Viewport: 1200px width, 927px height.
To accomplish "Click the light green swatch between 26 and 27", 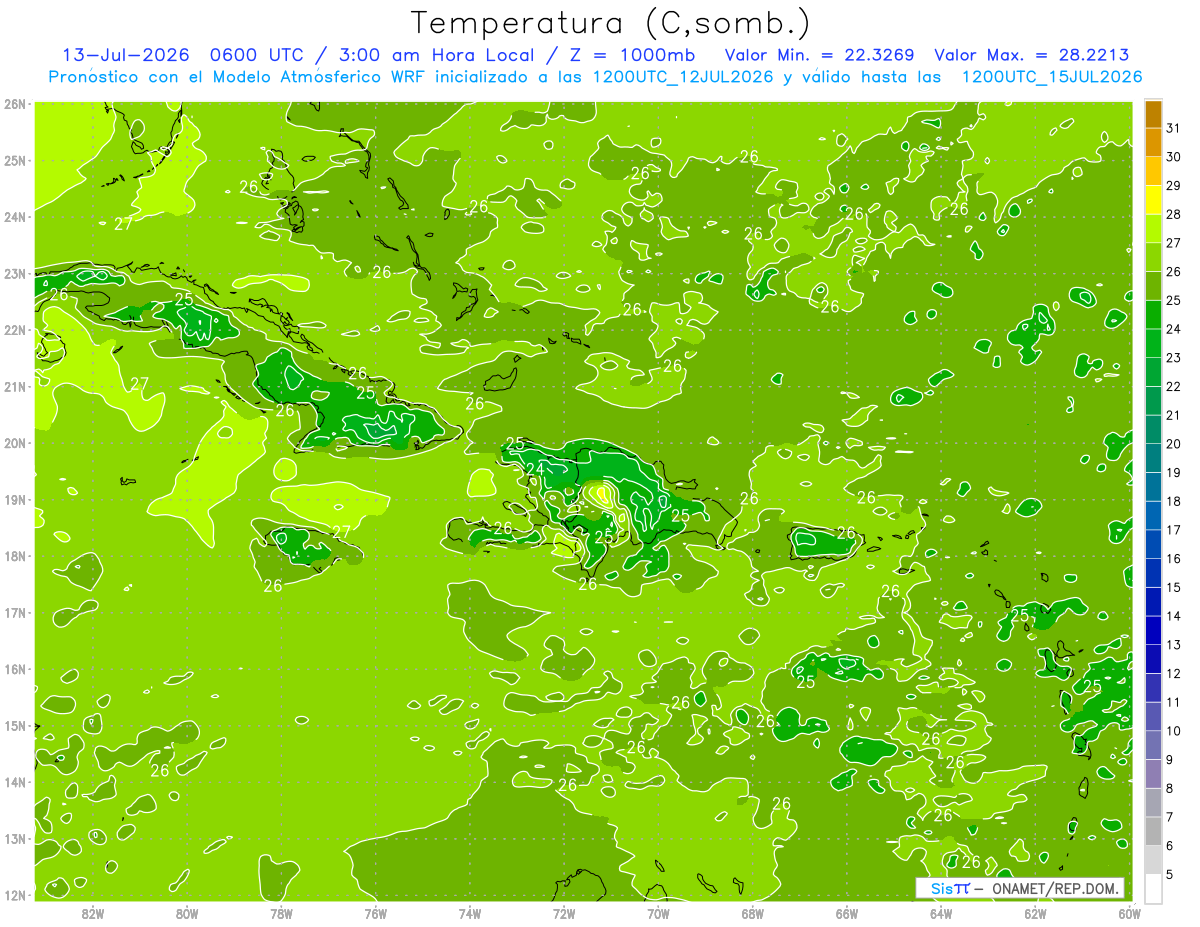I will point(1153,257).
